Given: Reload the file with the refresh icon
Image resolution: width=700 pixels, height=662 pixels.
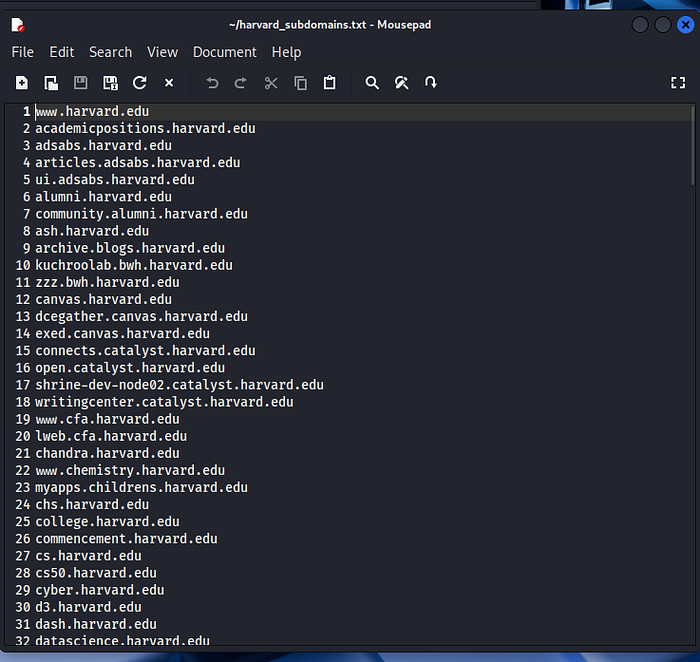Looking at the screenshot, I should point(140,83).
